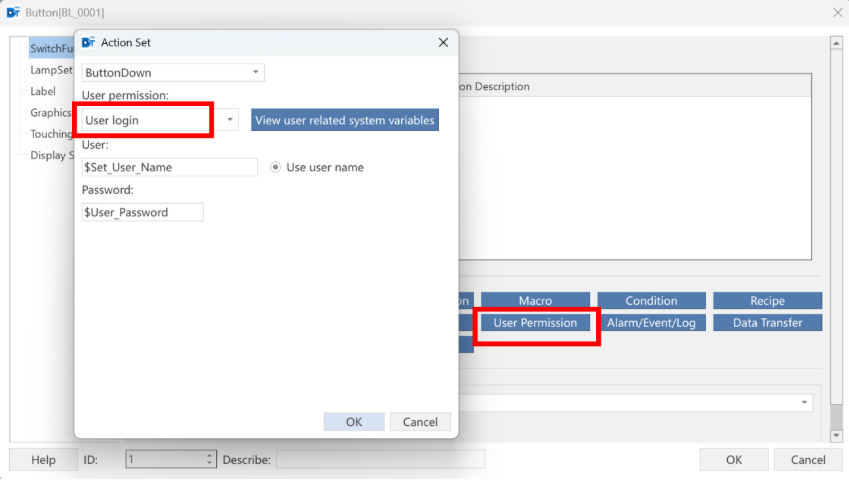This screenshot has height=480, width=849.
Task: Click the $User_Password field
Action: click(142, 212)
